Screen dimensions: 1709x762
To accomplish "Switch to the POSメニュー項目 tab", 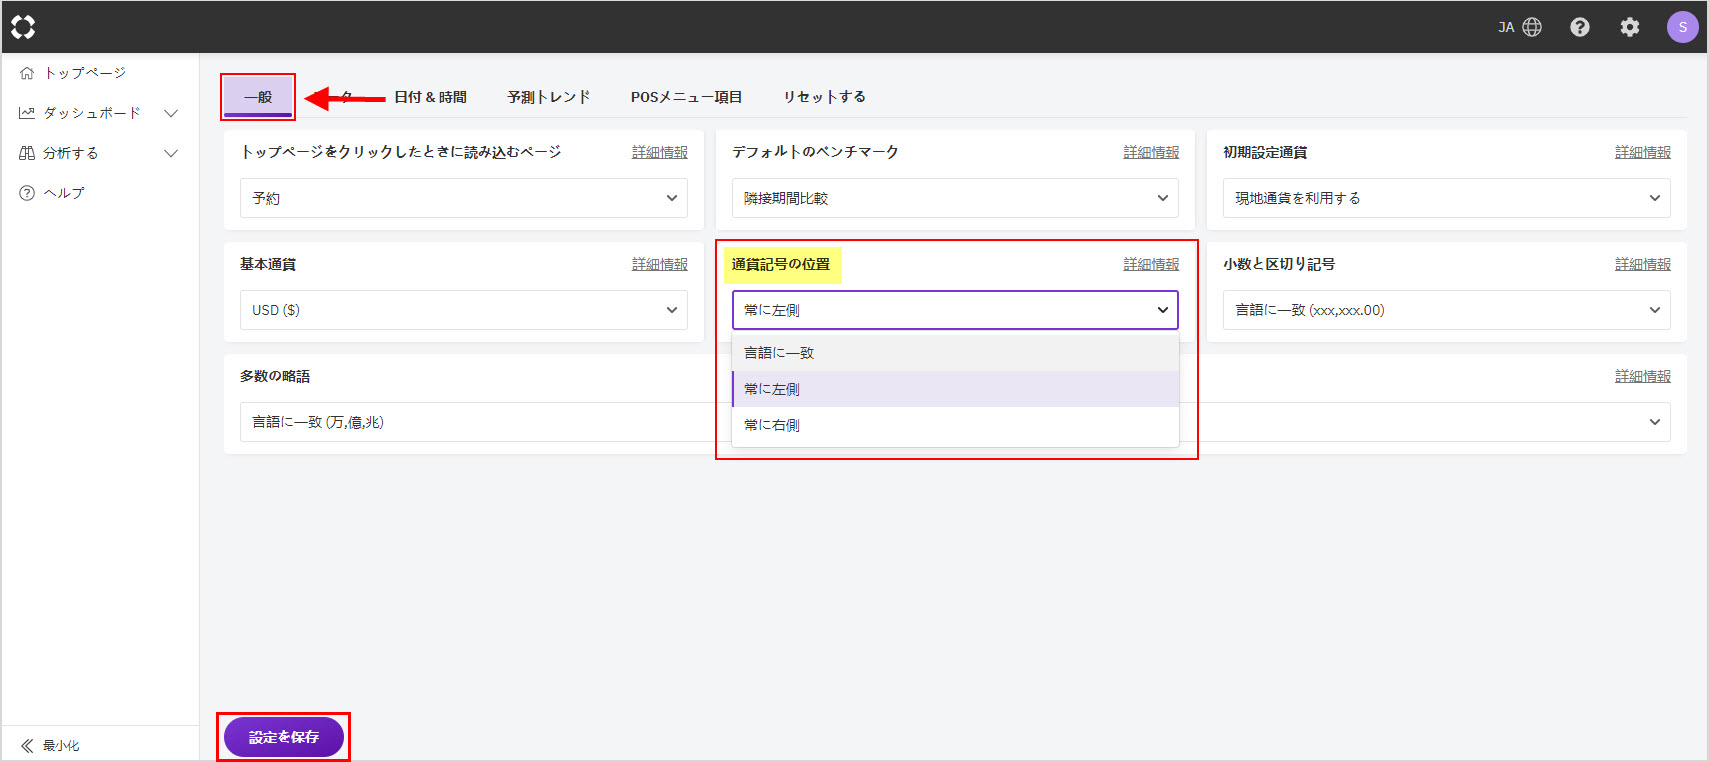I will tap(686, 97).
